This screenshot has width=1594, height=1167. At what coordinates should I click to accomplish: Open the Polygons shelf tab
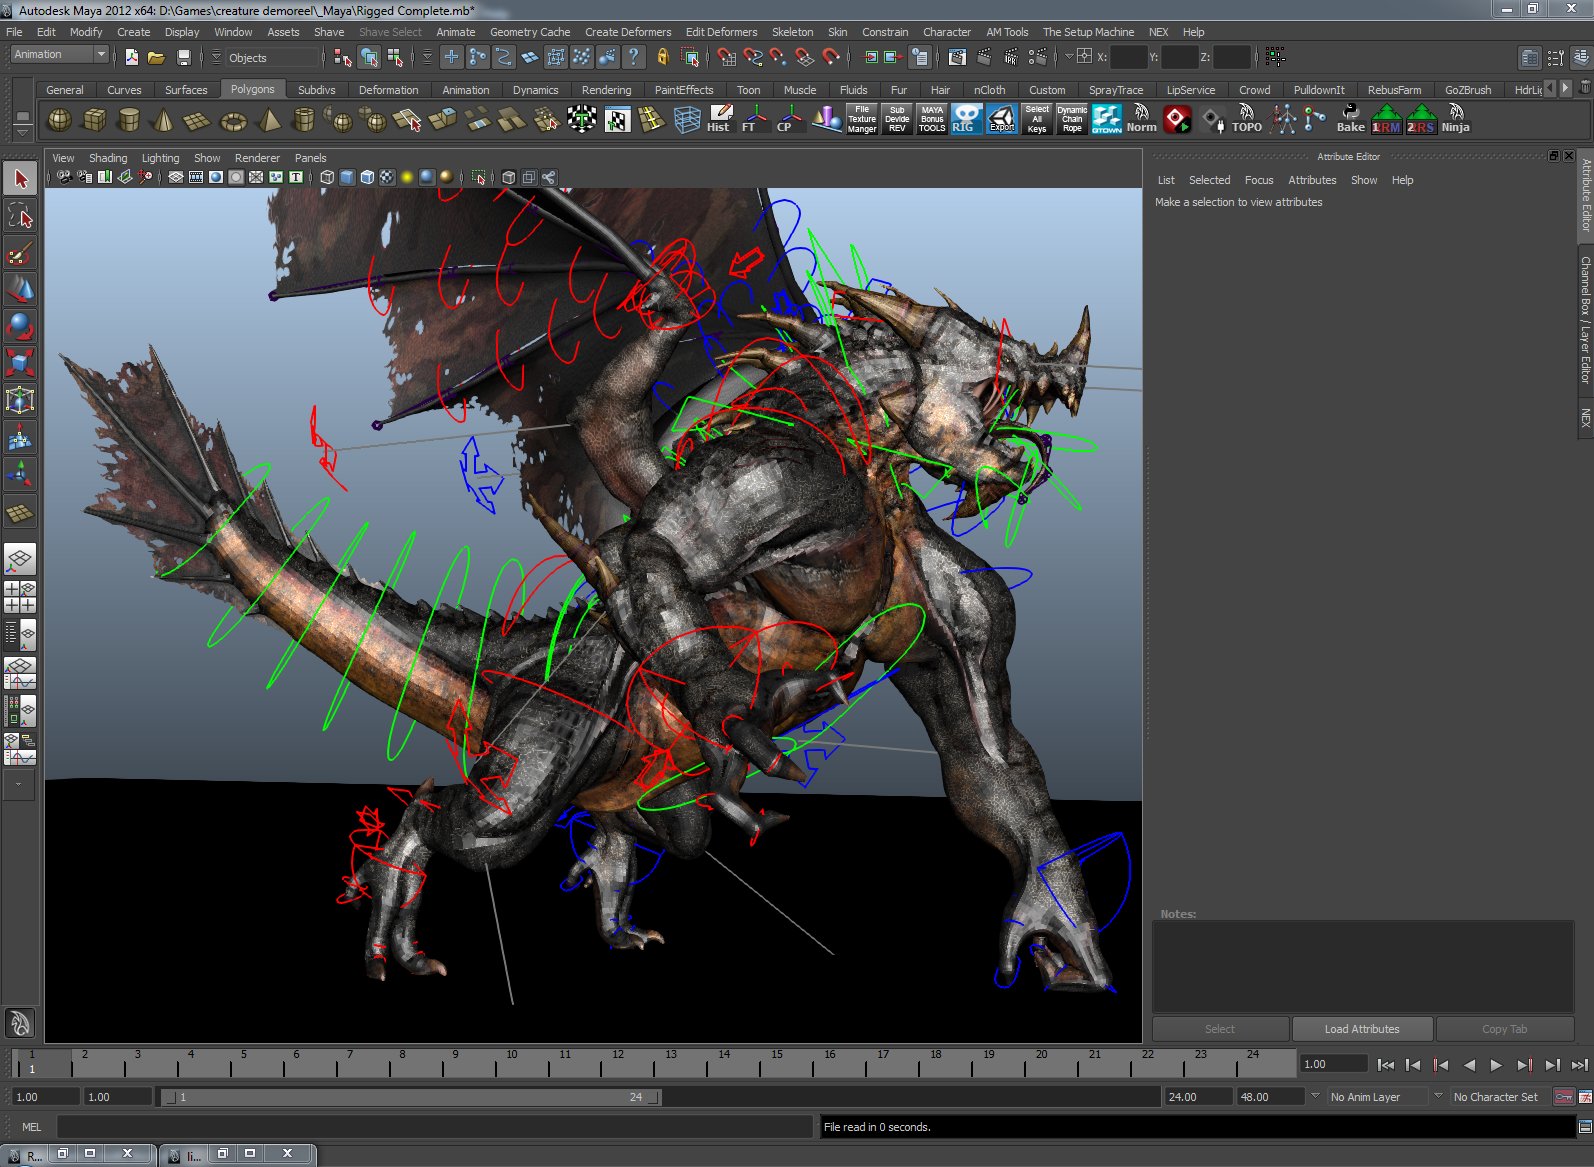point(252,89)
